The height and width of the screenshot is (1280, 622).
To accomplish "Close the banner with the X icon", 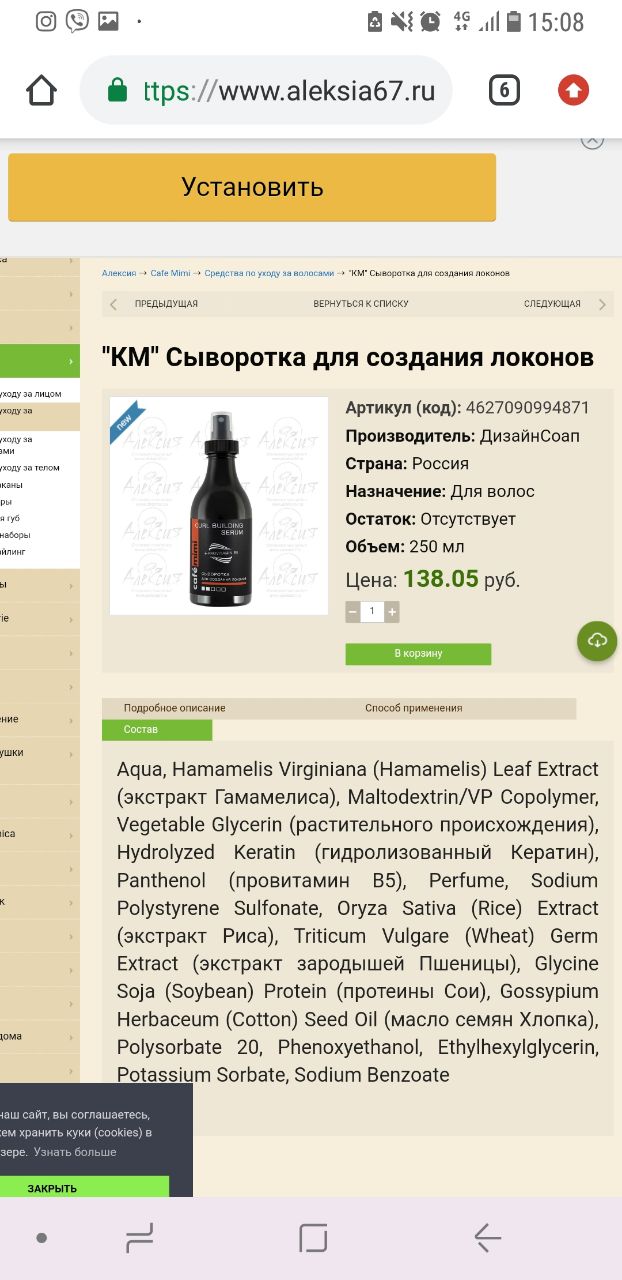I will [x=592, y=141].
